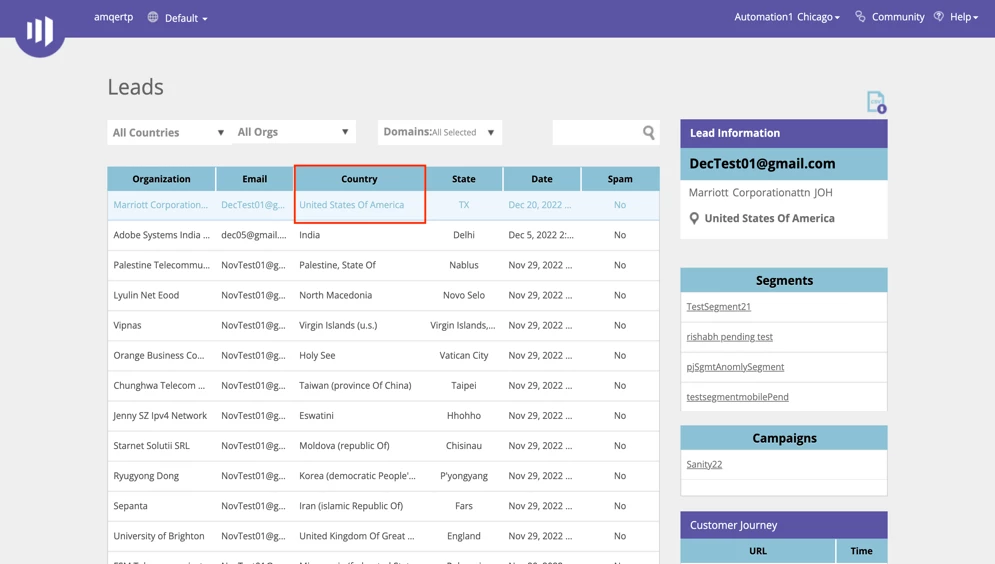This screenshot has width=995, height=564.
Task: Select the Ryugyong Dong lead row
Action: click(x=383, y=476)
